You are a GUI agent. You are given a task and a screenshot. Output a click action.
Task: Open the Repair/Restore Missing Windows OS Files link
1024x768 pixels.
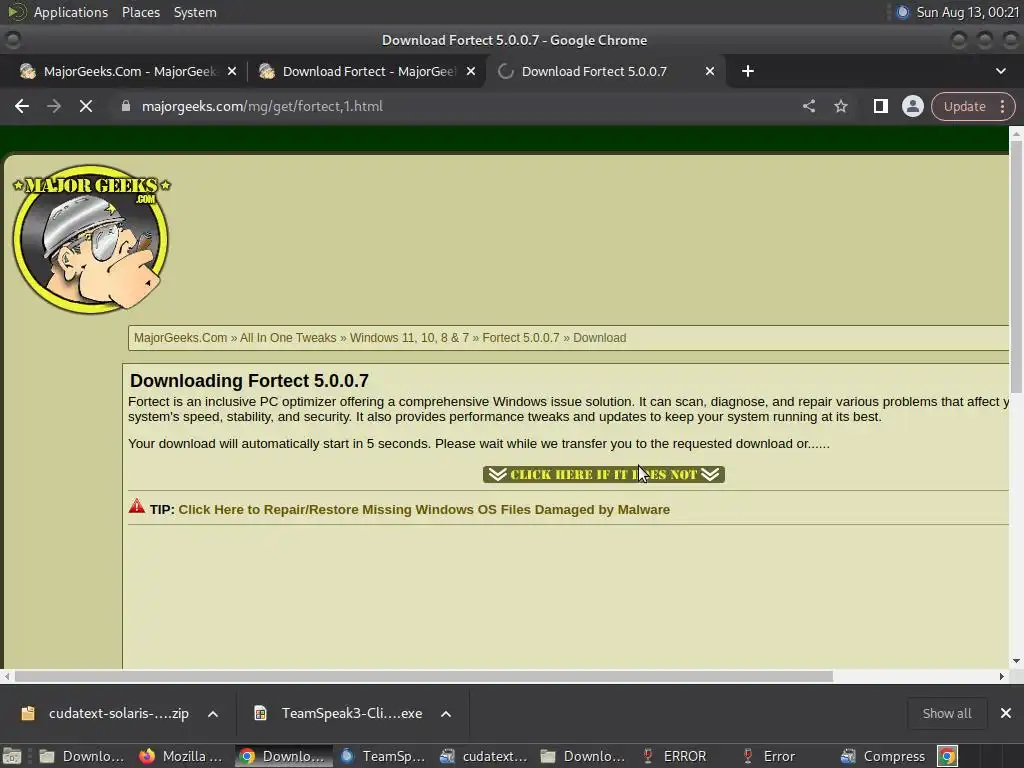(424, 509)
